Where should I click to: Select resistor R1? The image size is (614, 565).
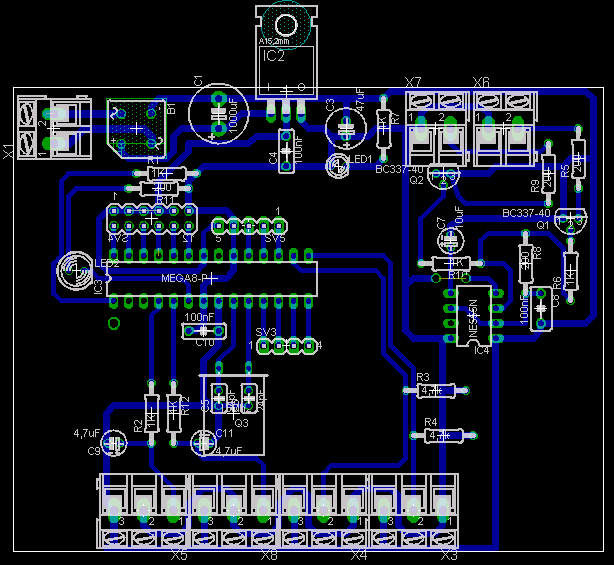pos(166,173)
